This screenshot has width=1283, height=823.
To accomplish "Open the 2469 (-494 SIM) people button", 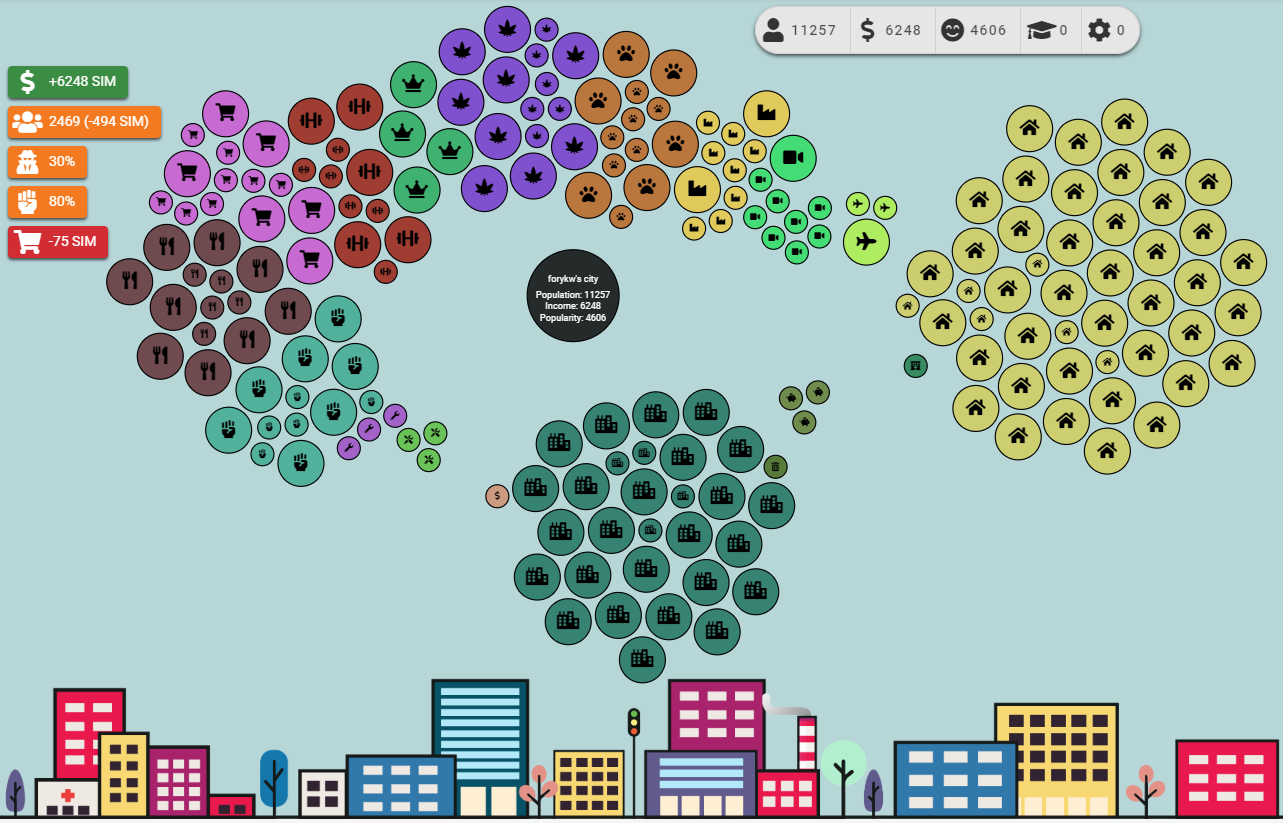I will click(x=84, y=122).
